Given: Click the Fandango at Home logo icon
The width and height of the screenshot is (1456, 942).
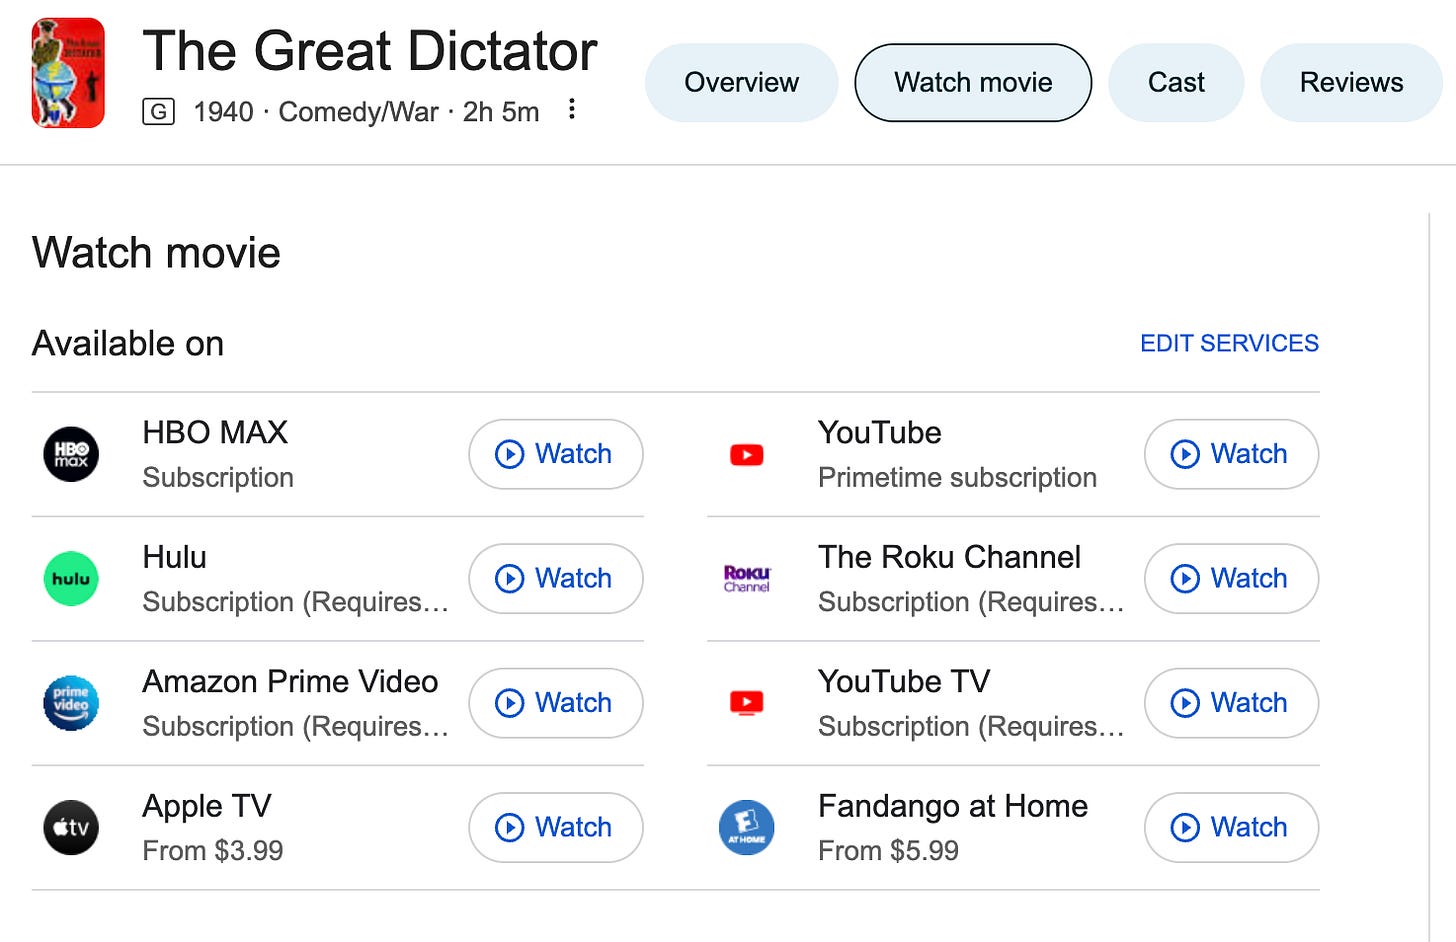Looking at the screenshot, I should point(747,828).
